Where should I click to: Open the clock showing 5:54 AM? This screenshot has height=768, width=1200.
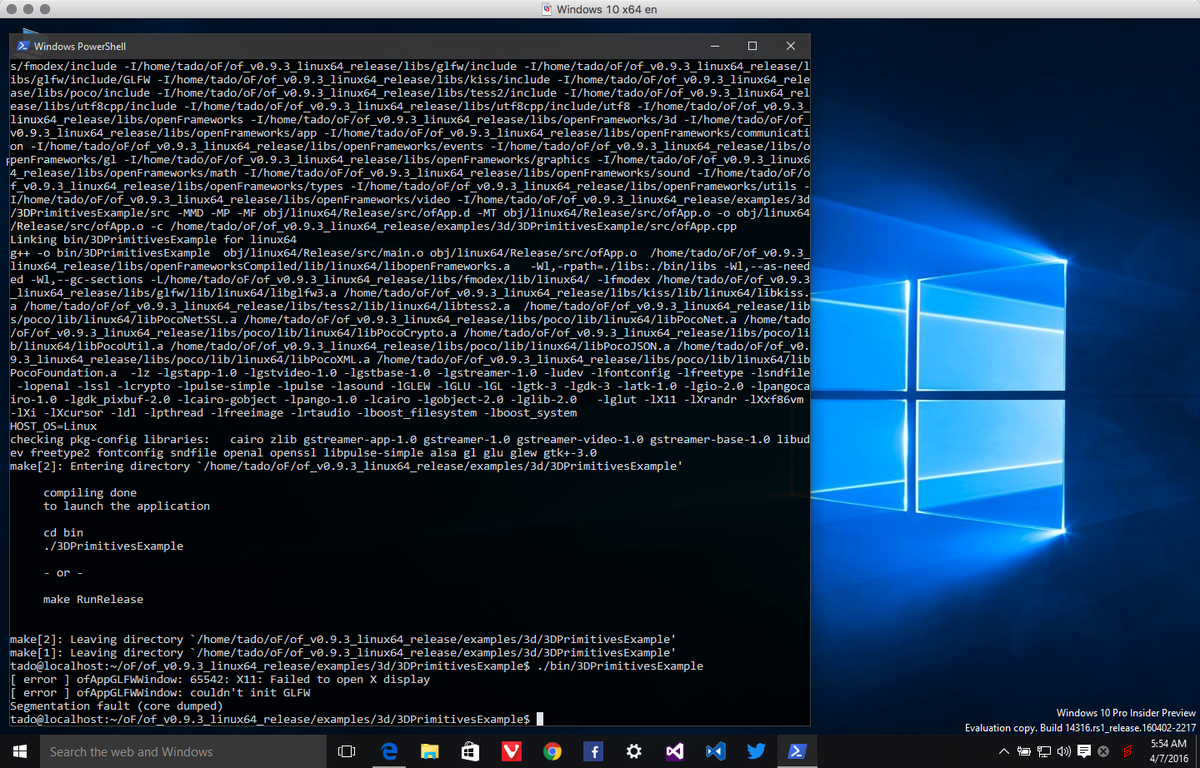[x=1168, y=751]
